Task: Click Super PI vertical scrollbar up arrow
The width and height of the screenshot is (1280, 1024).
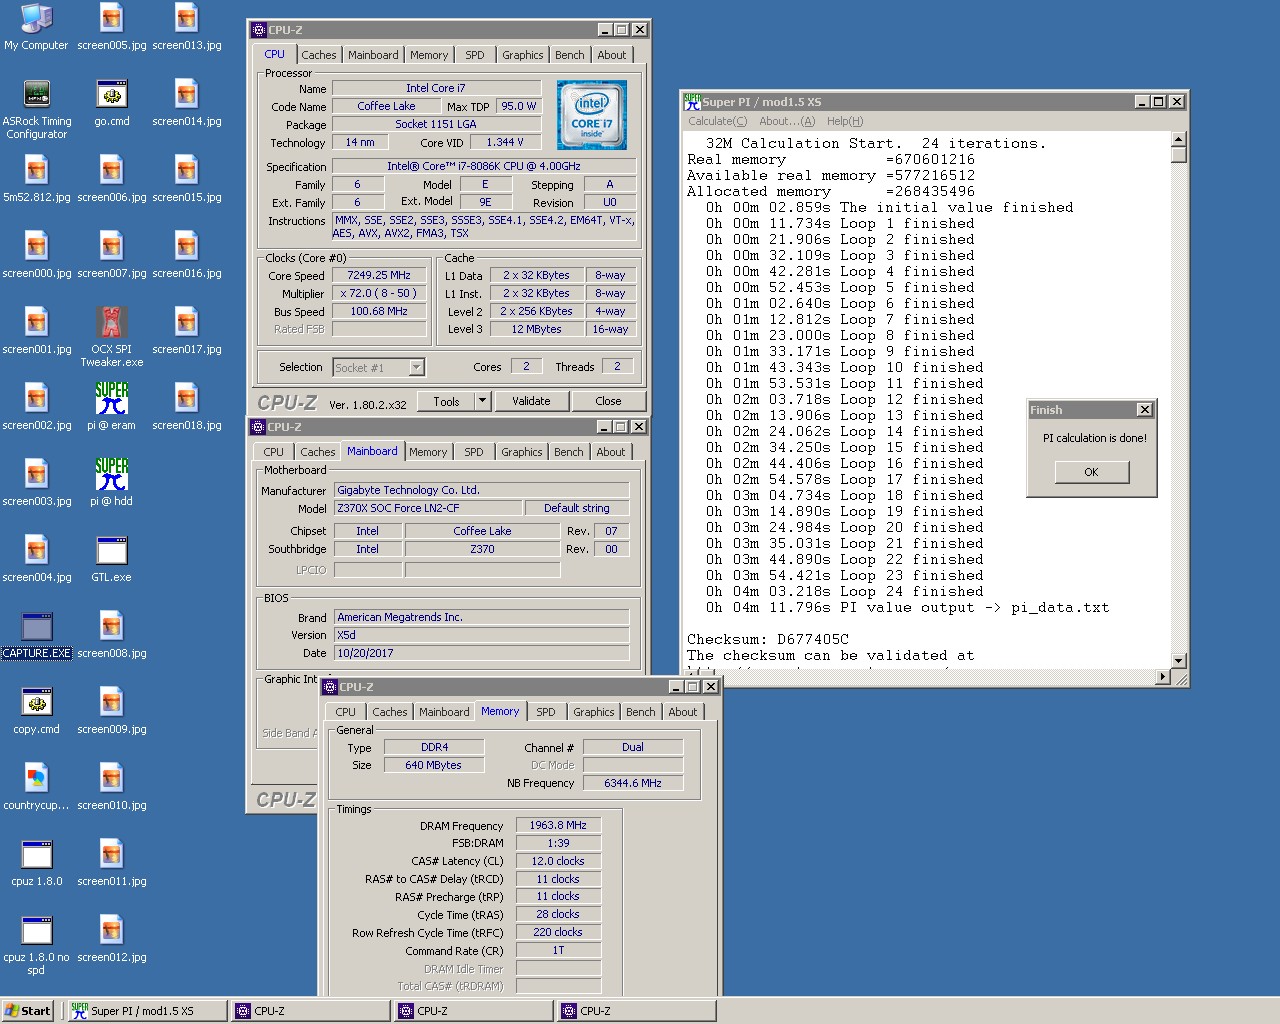Action: 1178,139
